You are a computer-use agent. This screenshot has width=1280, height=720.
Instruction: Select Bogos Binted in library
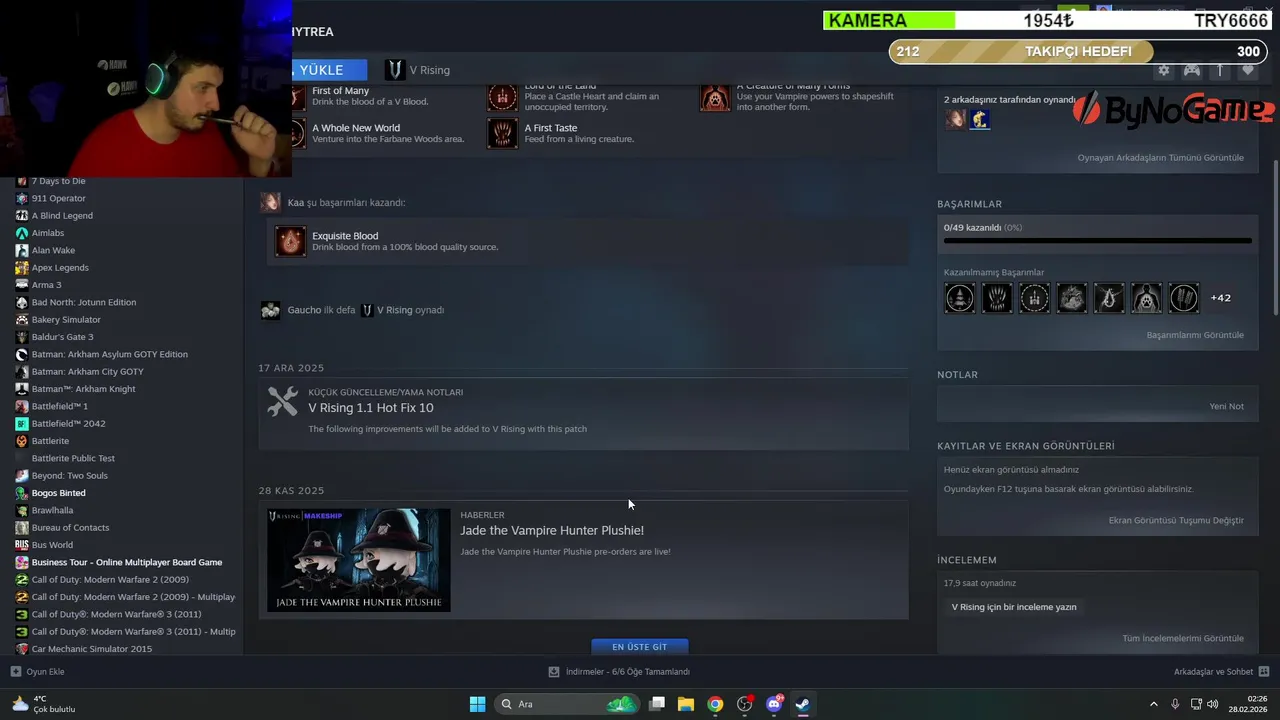[58, 493]
